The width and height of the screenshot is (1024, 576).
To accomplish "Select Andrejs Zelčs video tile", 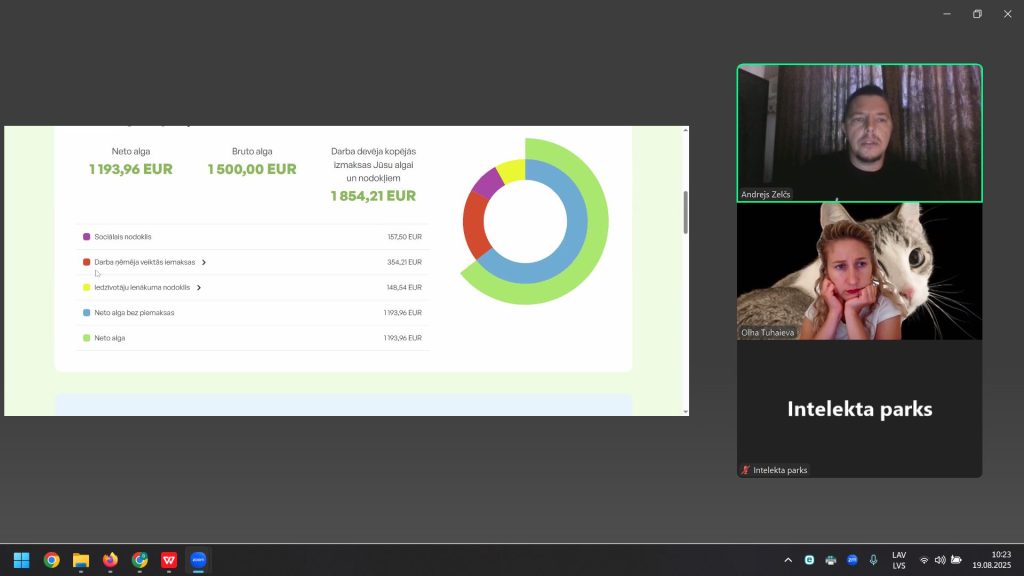I will (859, 133).
